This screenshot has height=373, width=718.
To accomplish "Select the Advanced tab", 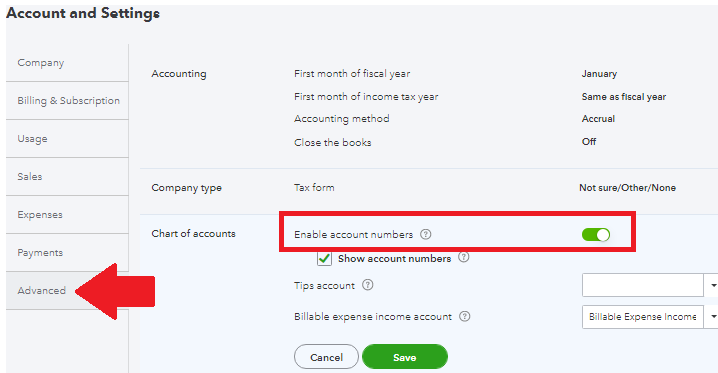I will tap(67, 291).
